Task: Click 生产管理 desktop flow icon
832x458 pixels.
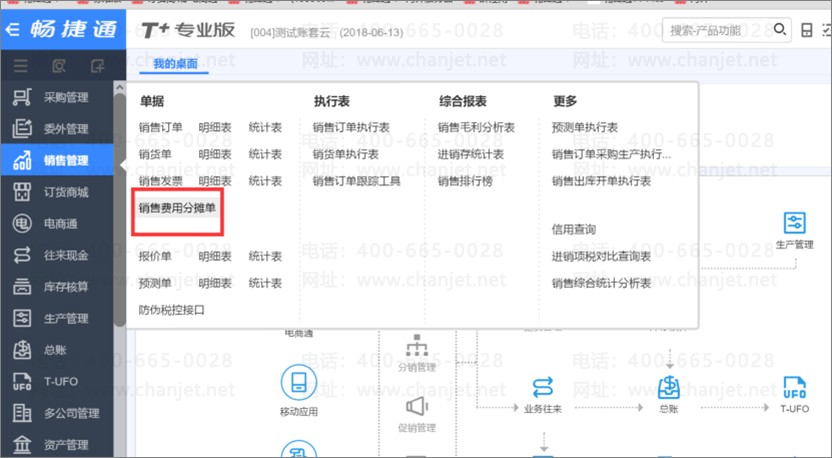Action: pos(794,223)
